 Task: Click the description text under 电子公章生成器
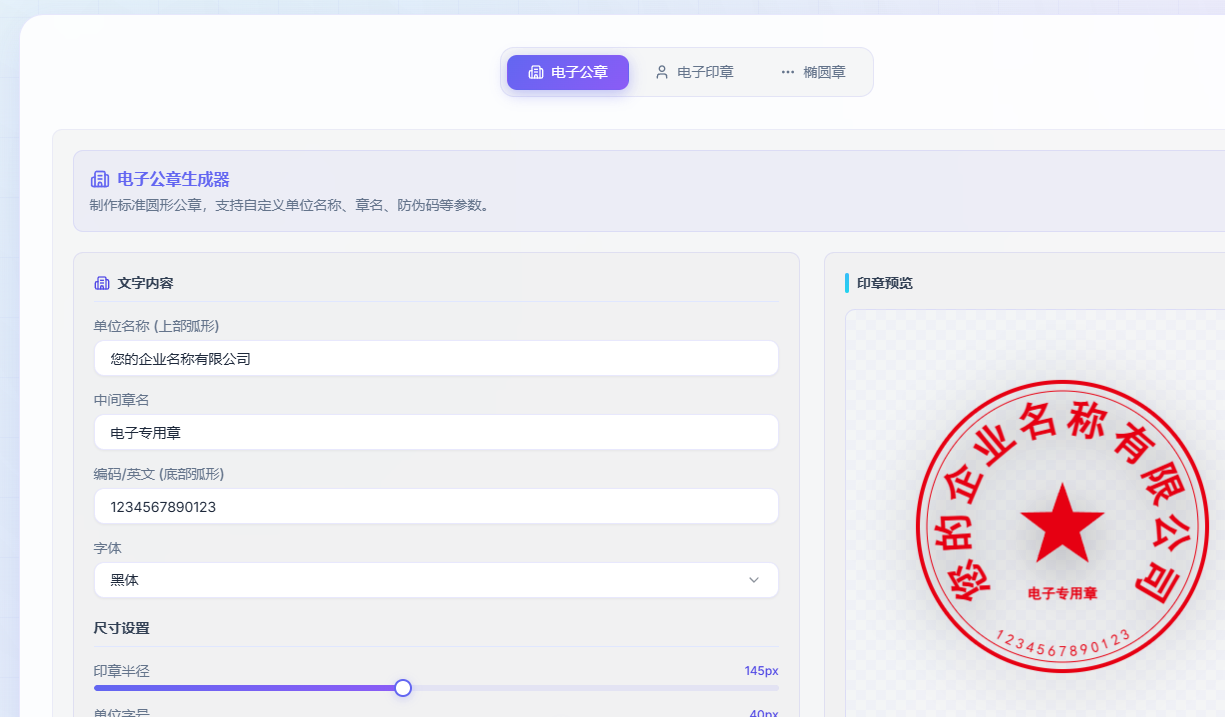click(292, 206)
